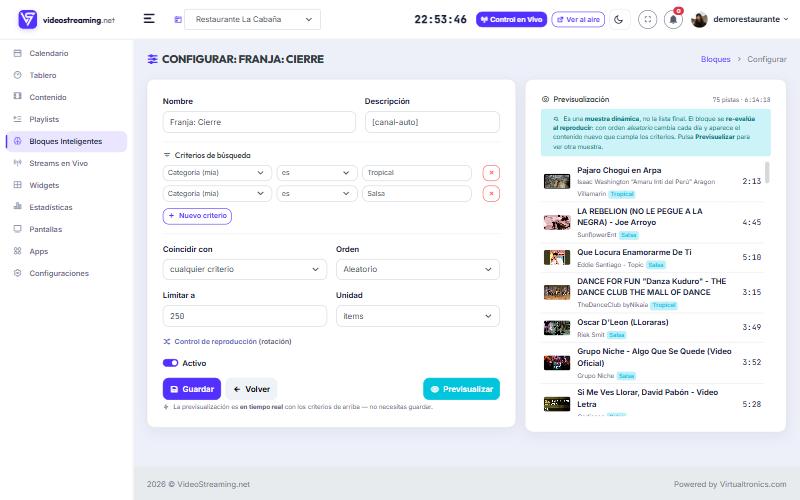Image resolution: width=800 pixels, height=500 pixels.
Task: Click the Que Locura Enamorarme De Ti thumbnail
Action: click(557, 257)
